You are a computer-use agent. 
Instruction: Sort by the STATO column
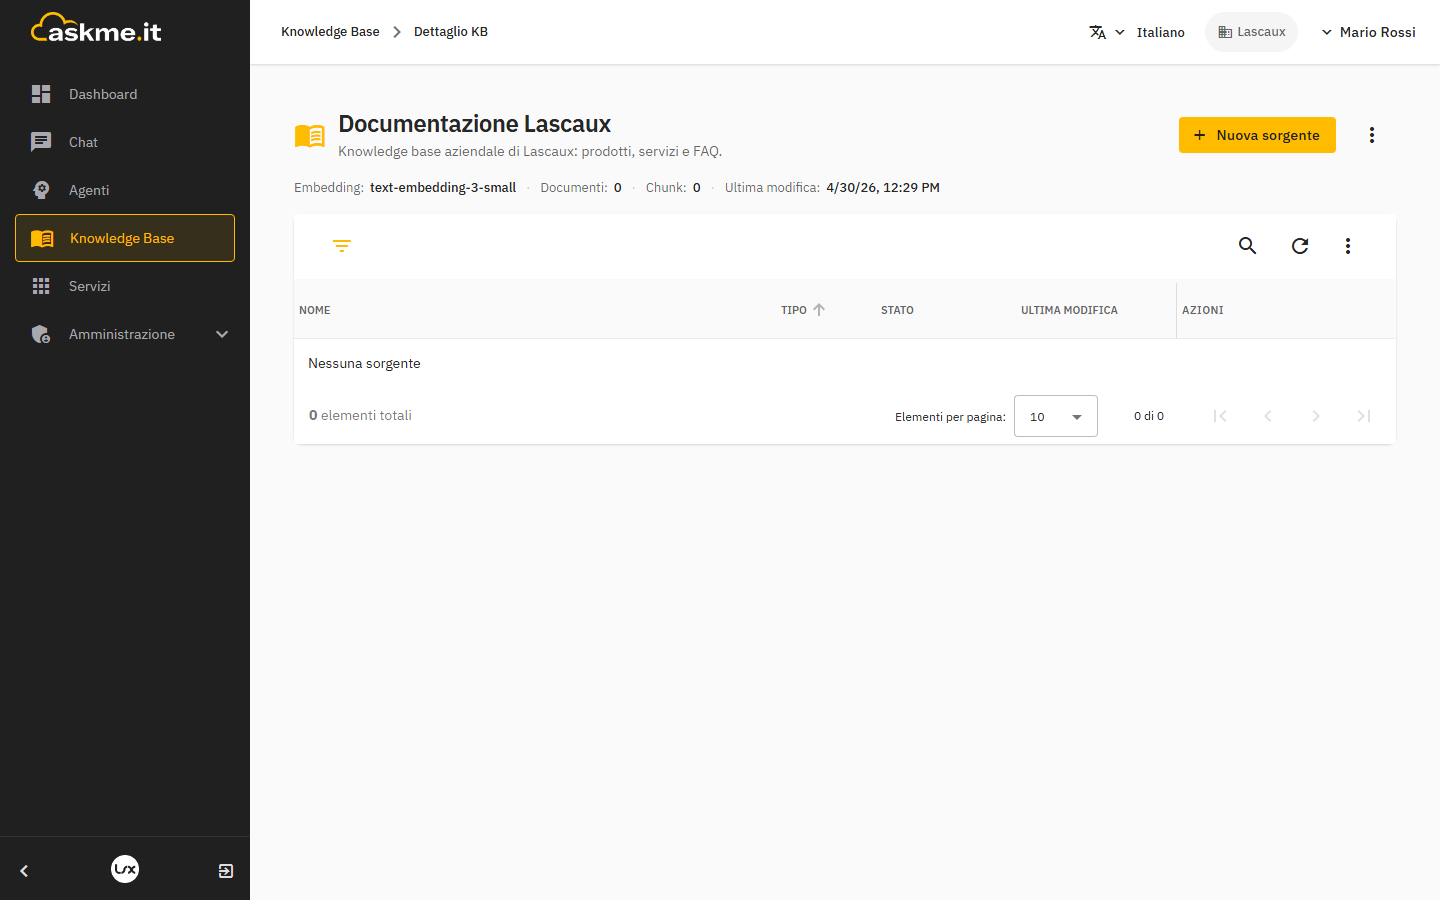[x=897, y=311]
